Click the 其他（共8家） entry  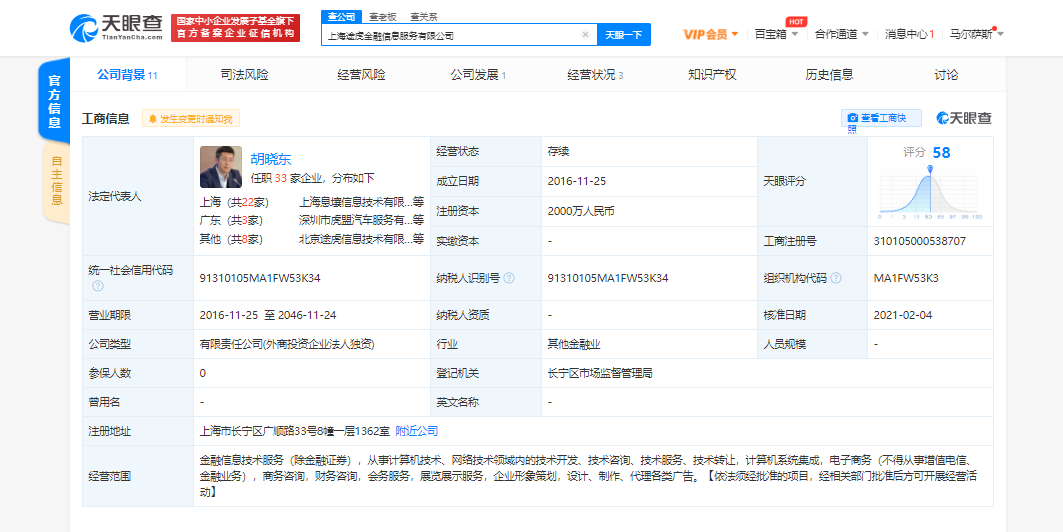(x=231, y=239)
